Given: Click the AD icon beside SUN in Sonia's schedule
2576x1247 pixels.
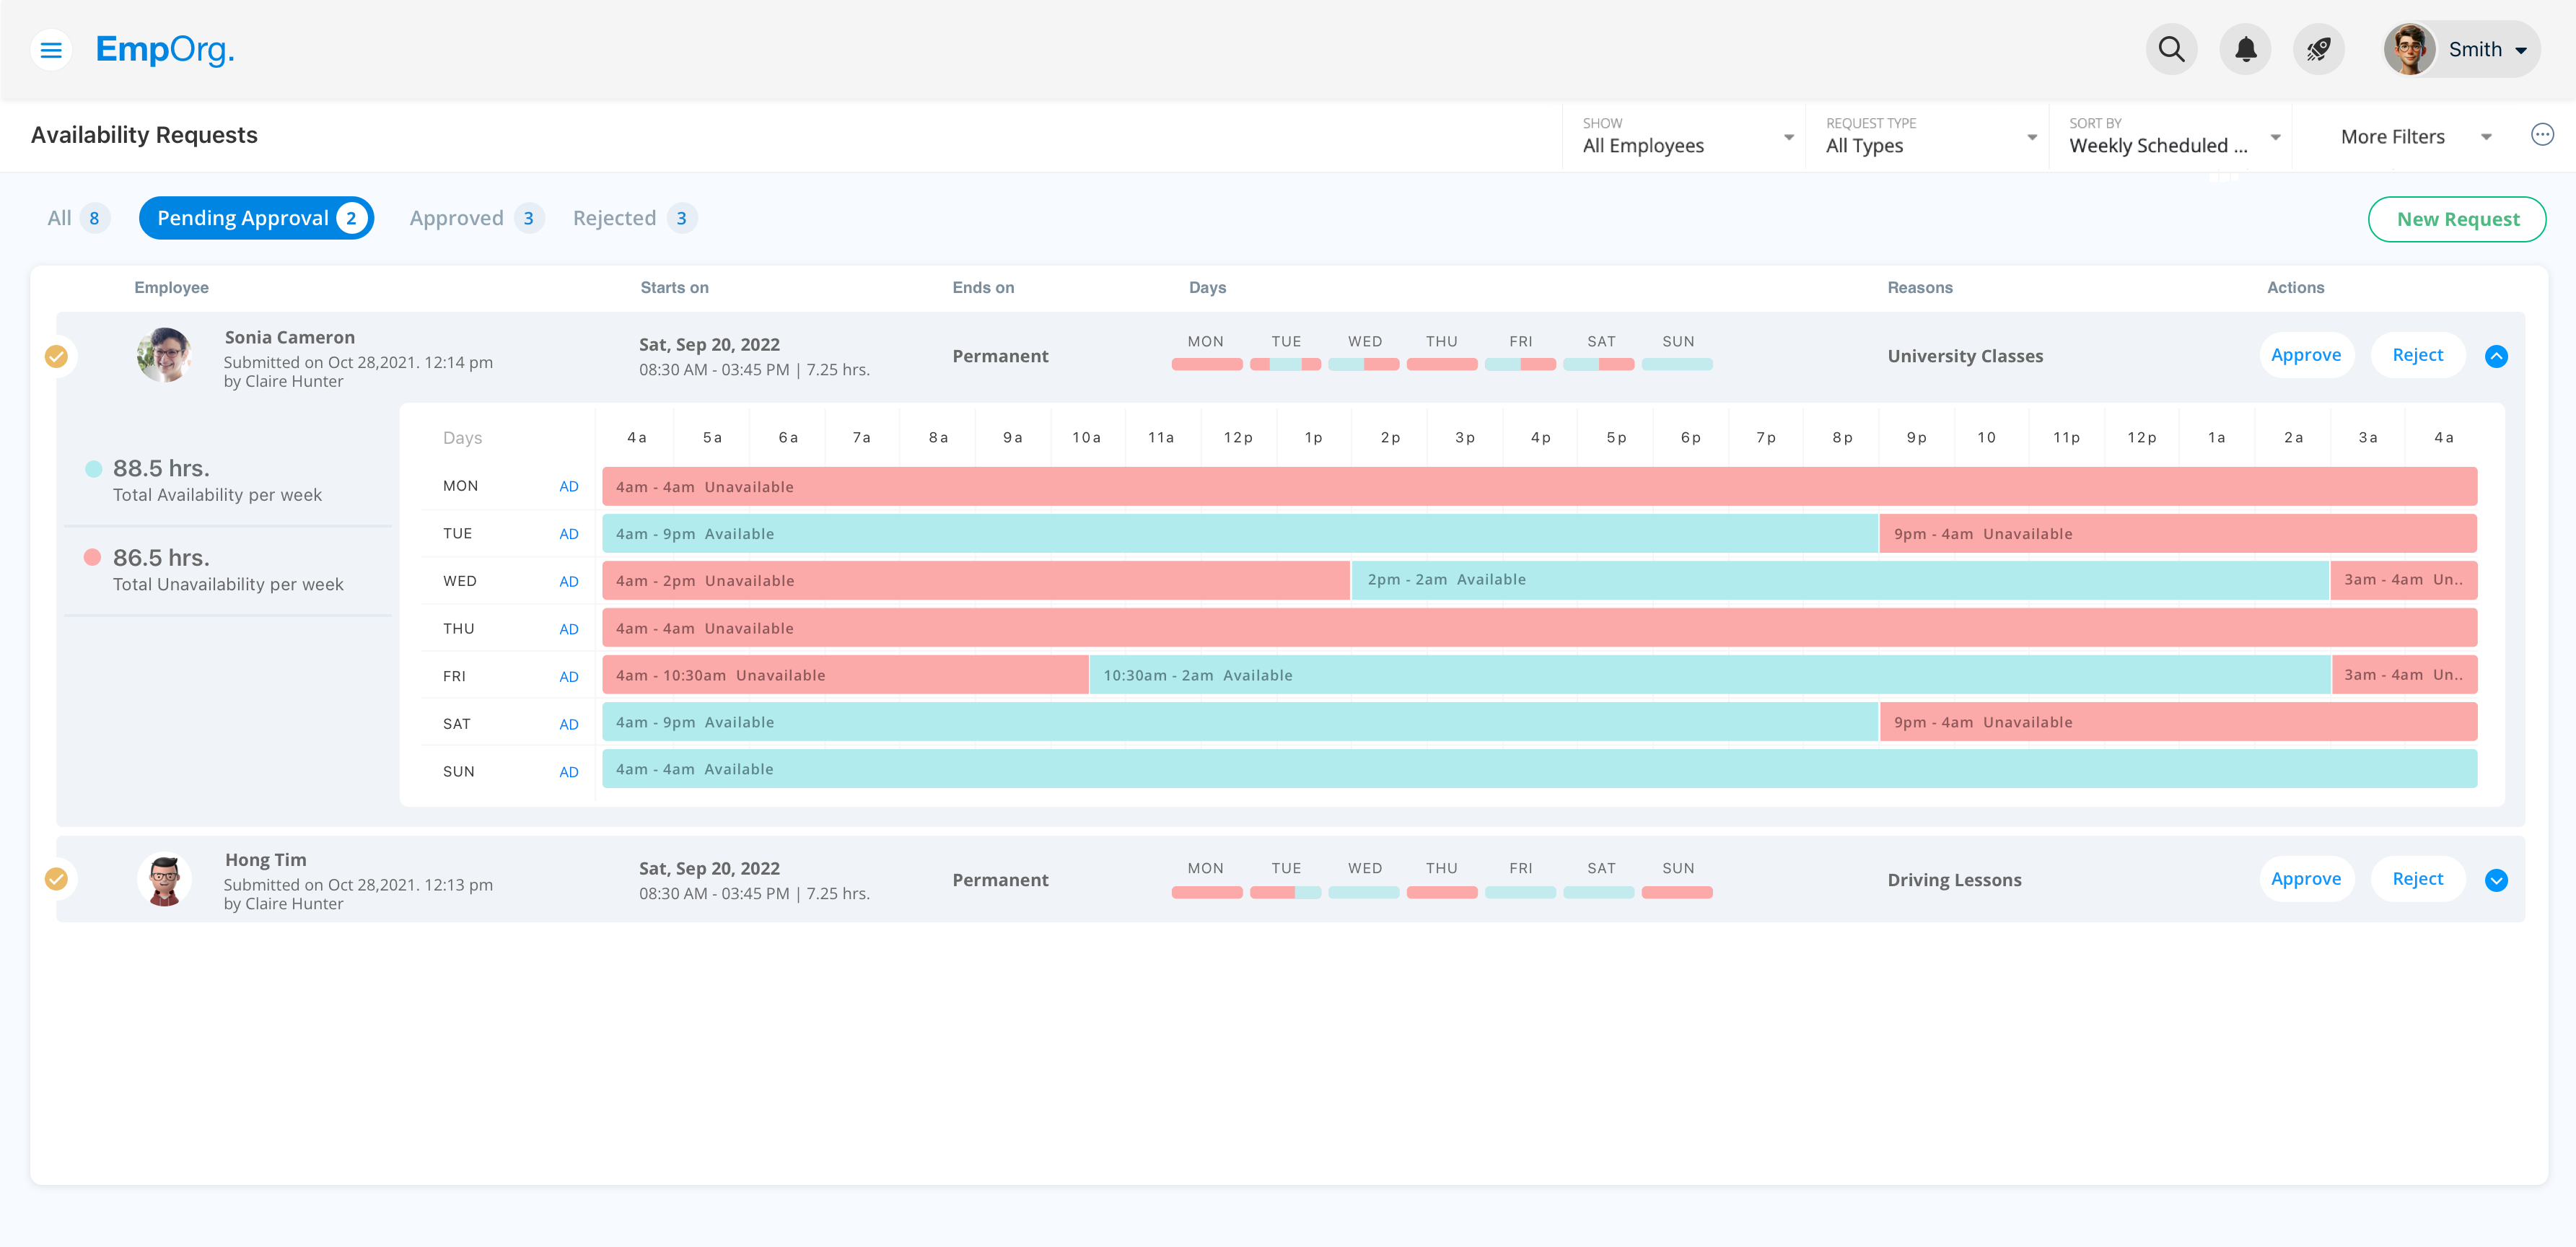Looking at the screenshot, I should pos(568,771).
